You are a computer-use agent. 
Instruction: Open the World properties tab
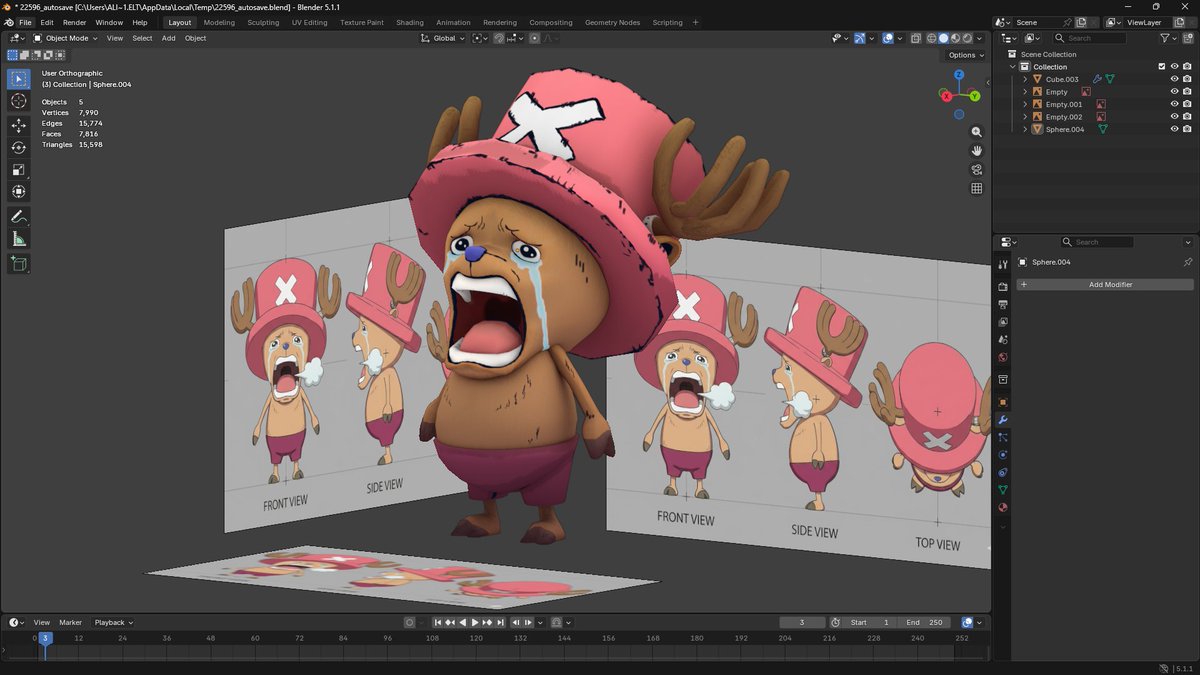coord(1003,357)
